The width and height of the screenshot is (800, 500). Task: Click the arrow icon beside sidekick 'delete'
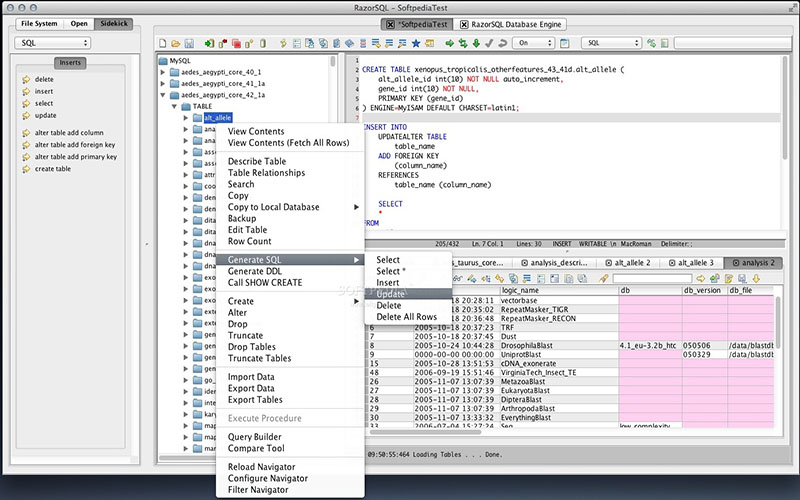26,80
